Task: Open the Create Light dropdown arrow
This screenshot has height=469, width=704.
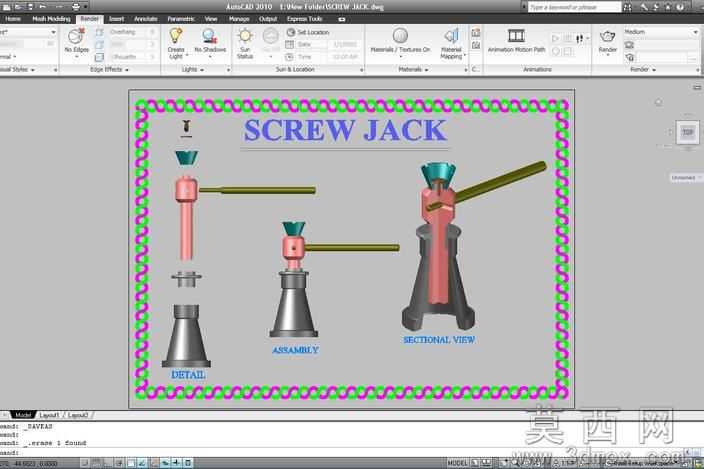Action: (187, 56)
